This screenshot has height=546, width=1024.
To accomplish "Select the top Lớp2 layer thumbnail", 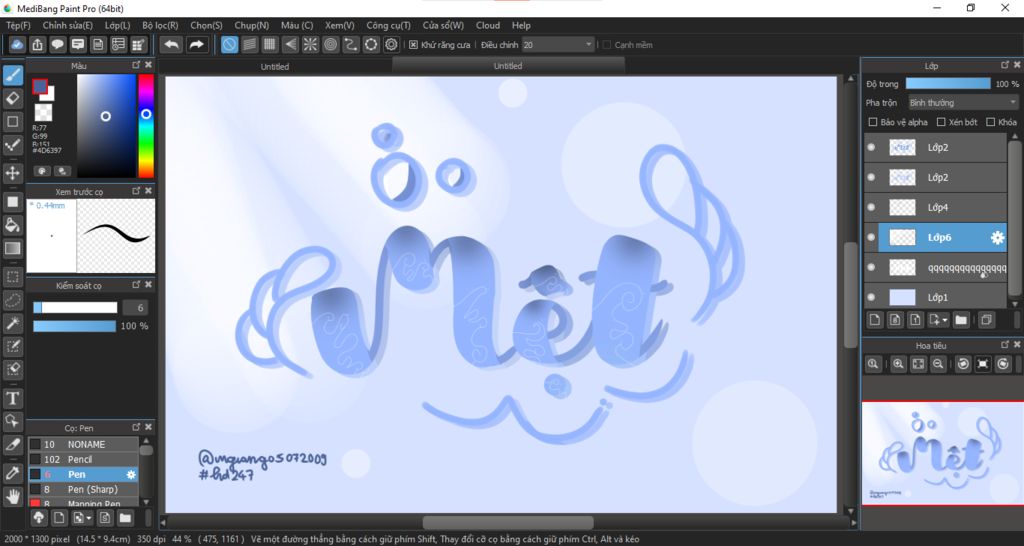I will click(902, 148).
